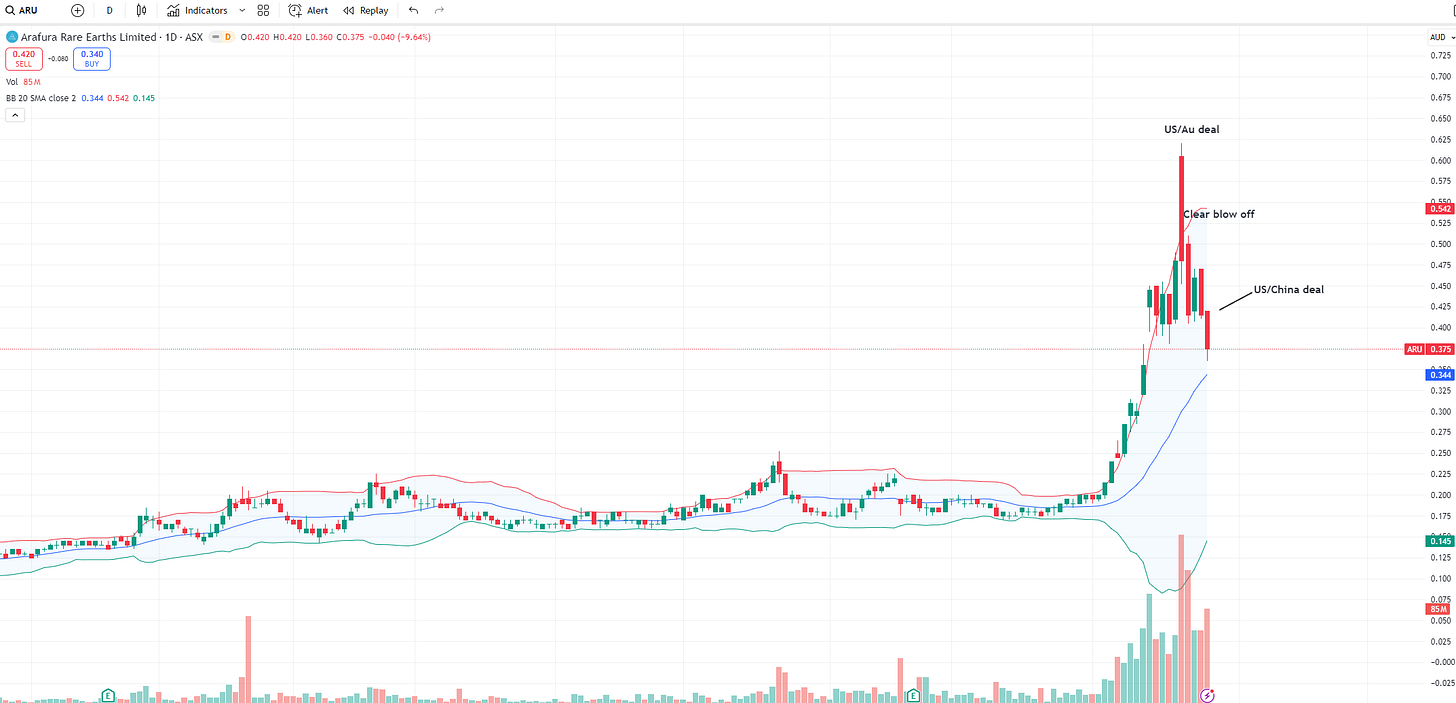Click the left earnings E marker
This screenshot has width=1456, height=703.
click(x=107, y=694)
